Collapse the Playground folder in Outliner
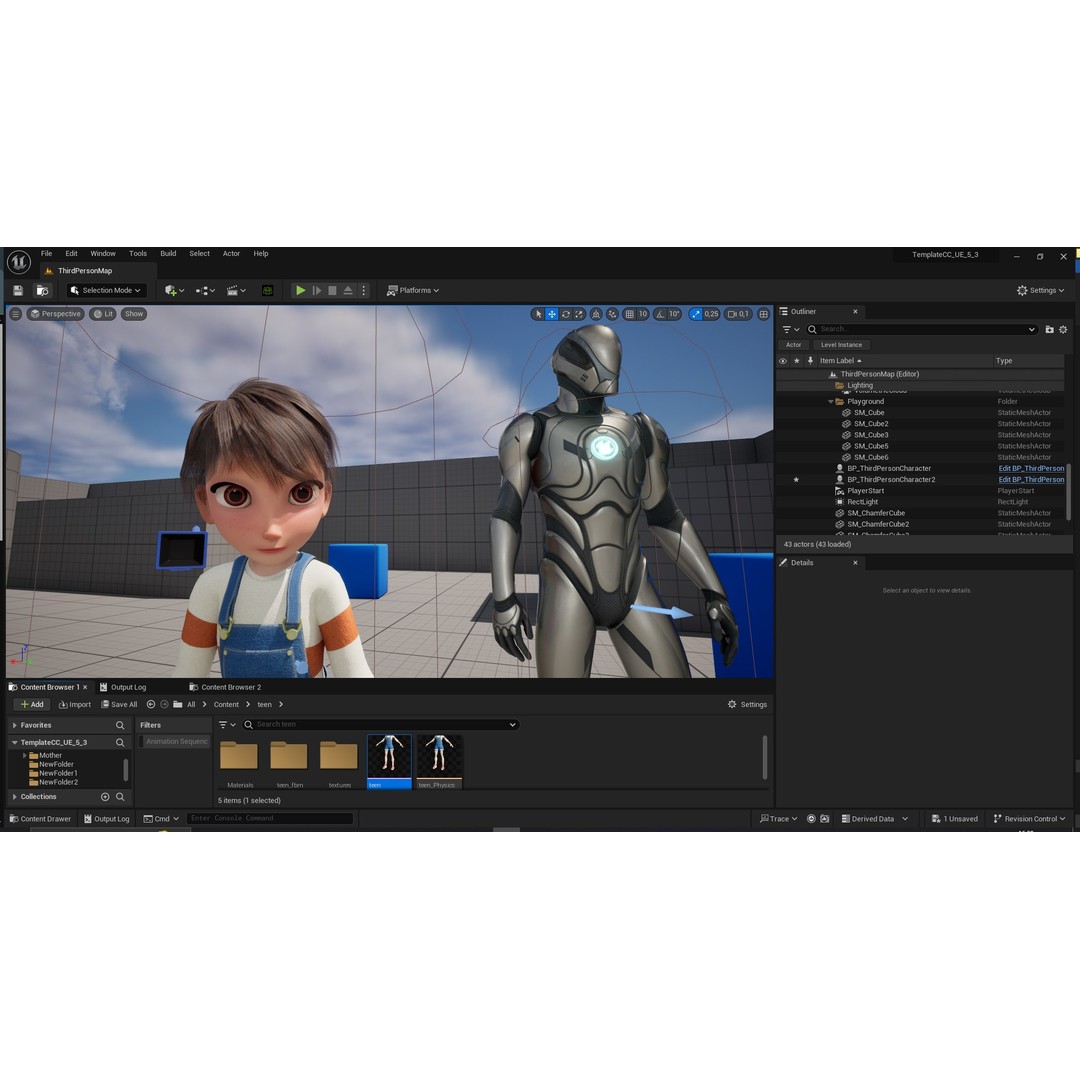Image resolution: width=1080 pixels, height=1080 pixels. (831, 402)
